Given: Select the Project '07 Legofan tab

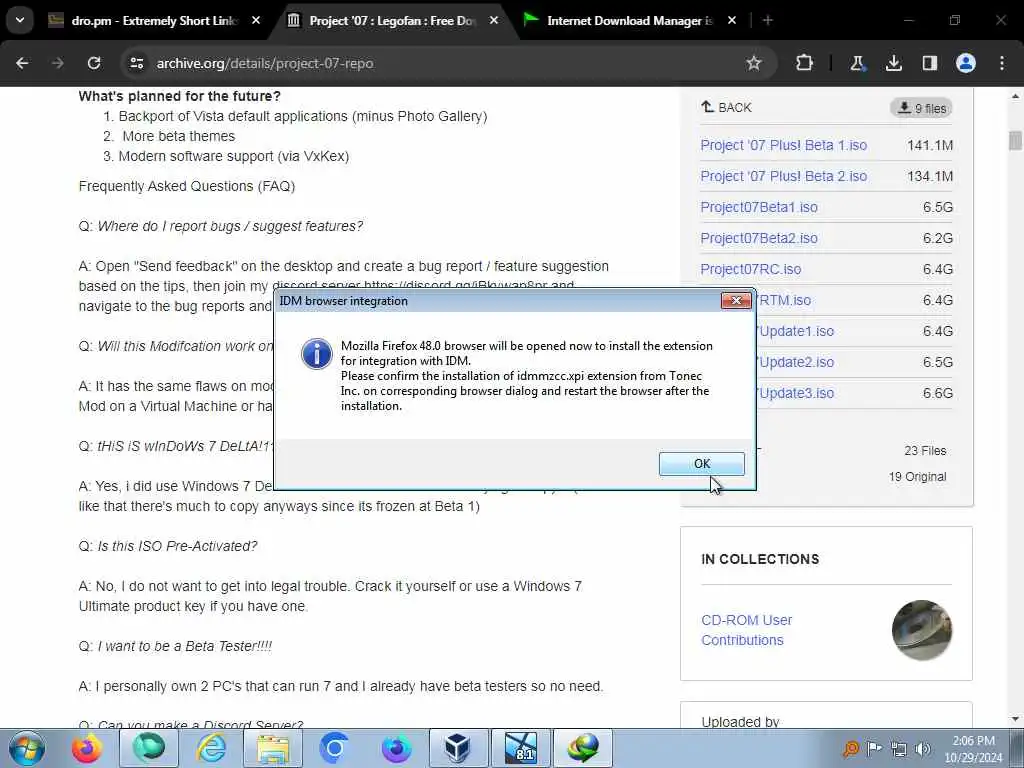Looking at the screenshot, I should pos(392,21).
